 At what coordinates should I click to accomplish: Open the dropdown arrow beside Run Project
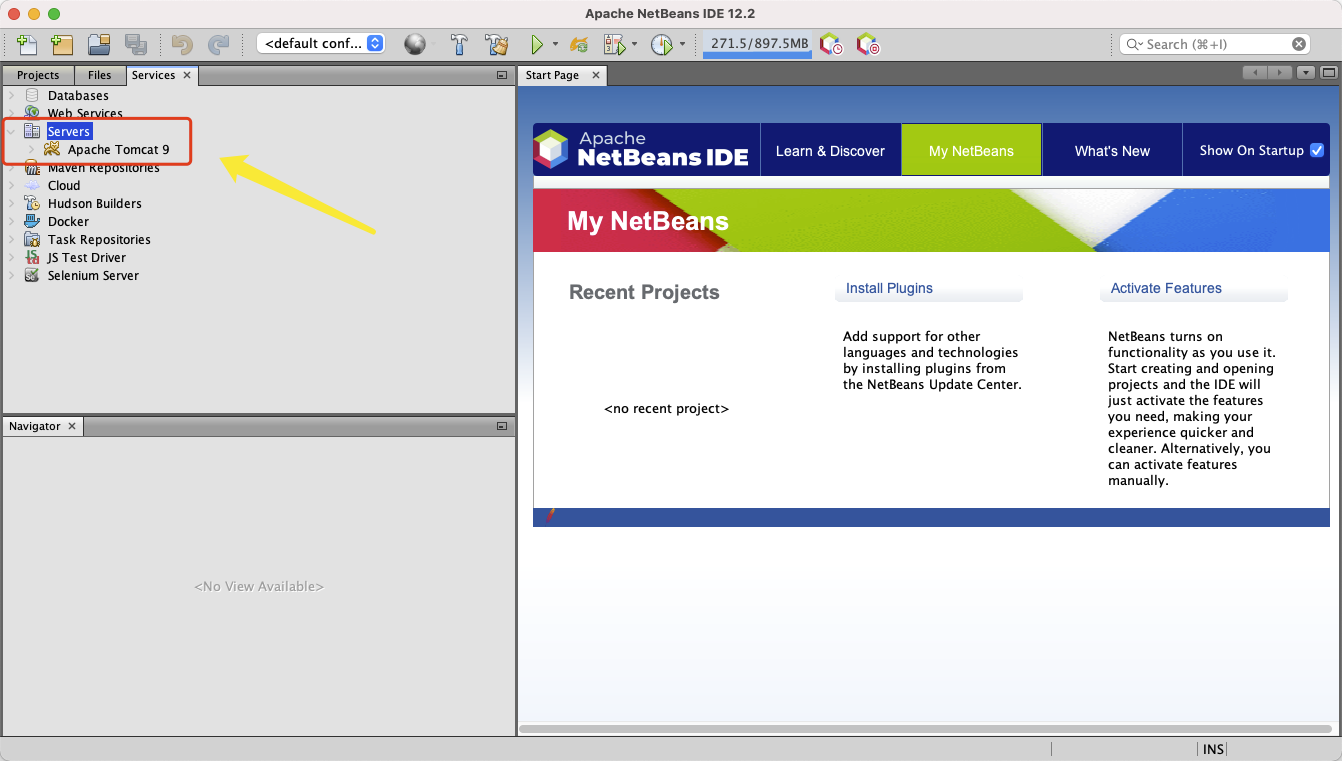[555, 44]
